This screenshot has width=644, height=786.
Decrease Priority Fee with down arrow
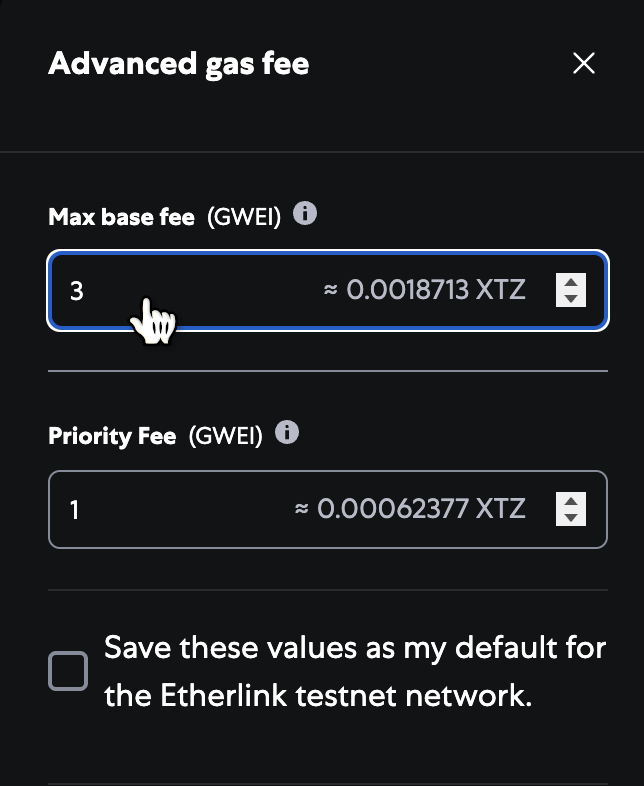[570, 517]
